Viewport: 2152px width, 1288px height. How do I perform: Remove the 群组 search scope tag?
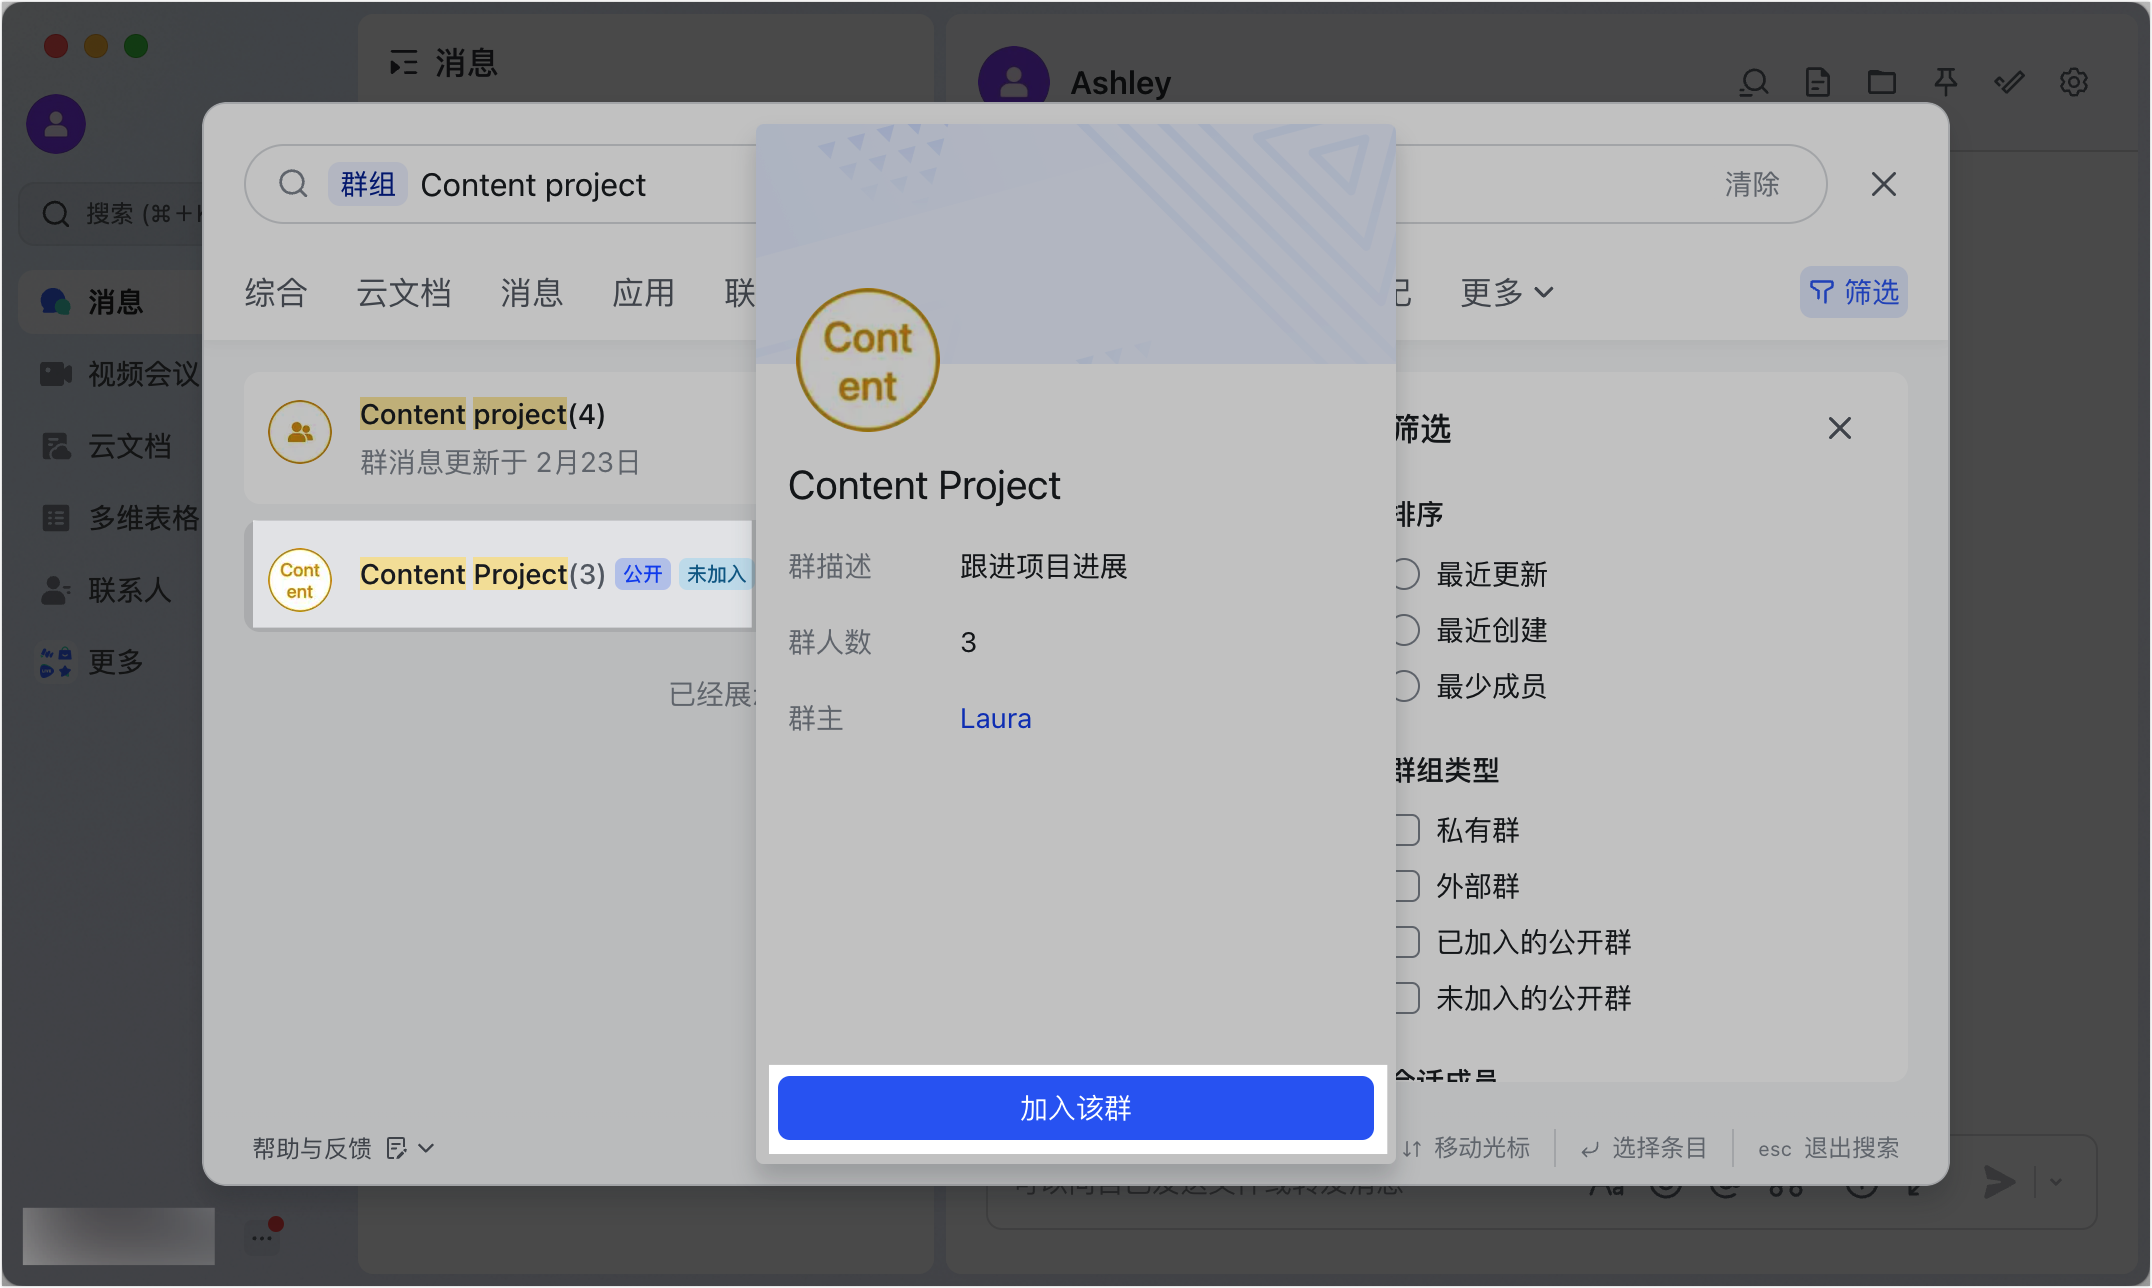click(x=368, y=184)
